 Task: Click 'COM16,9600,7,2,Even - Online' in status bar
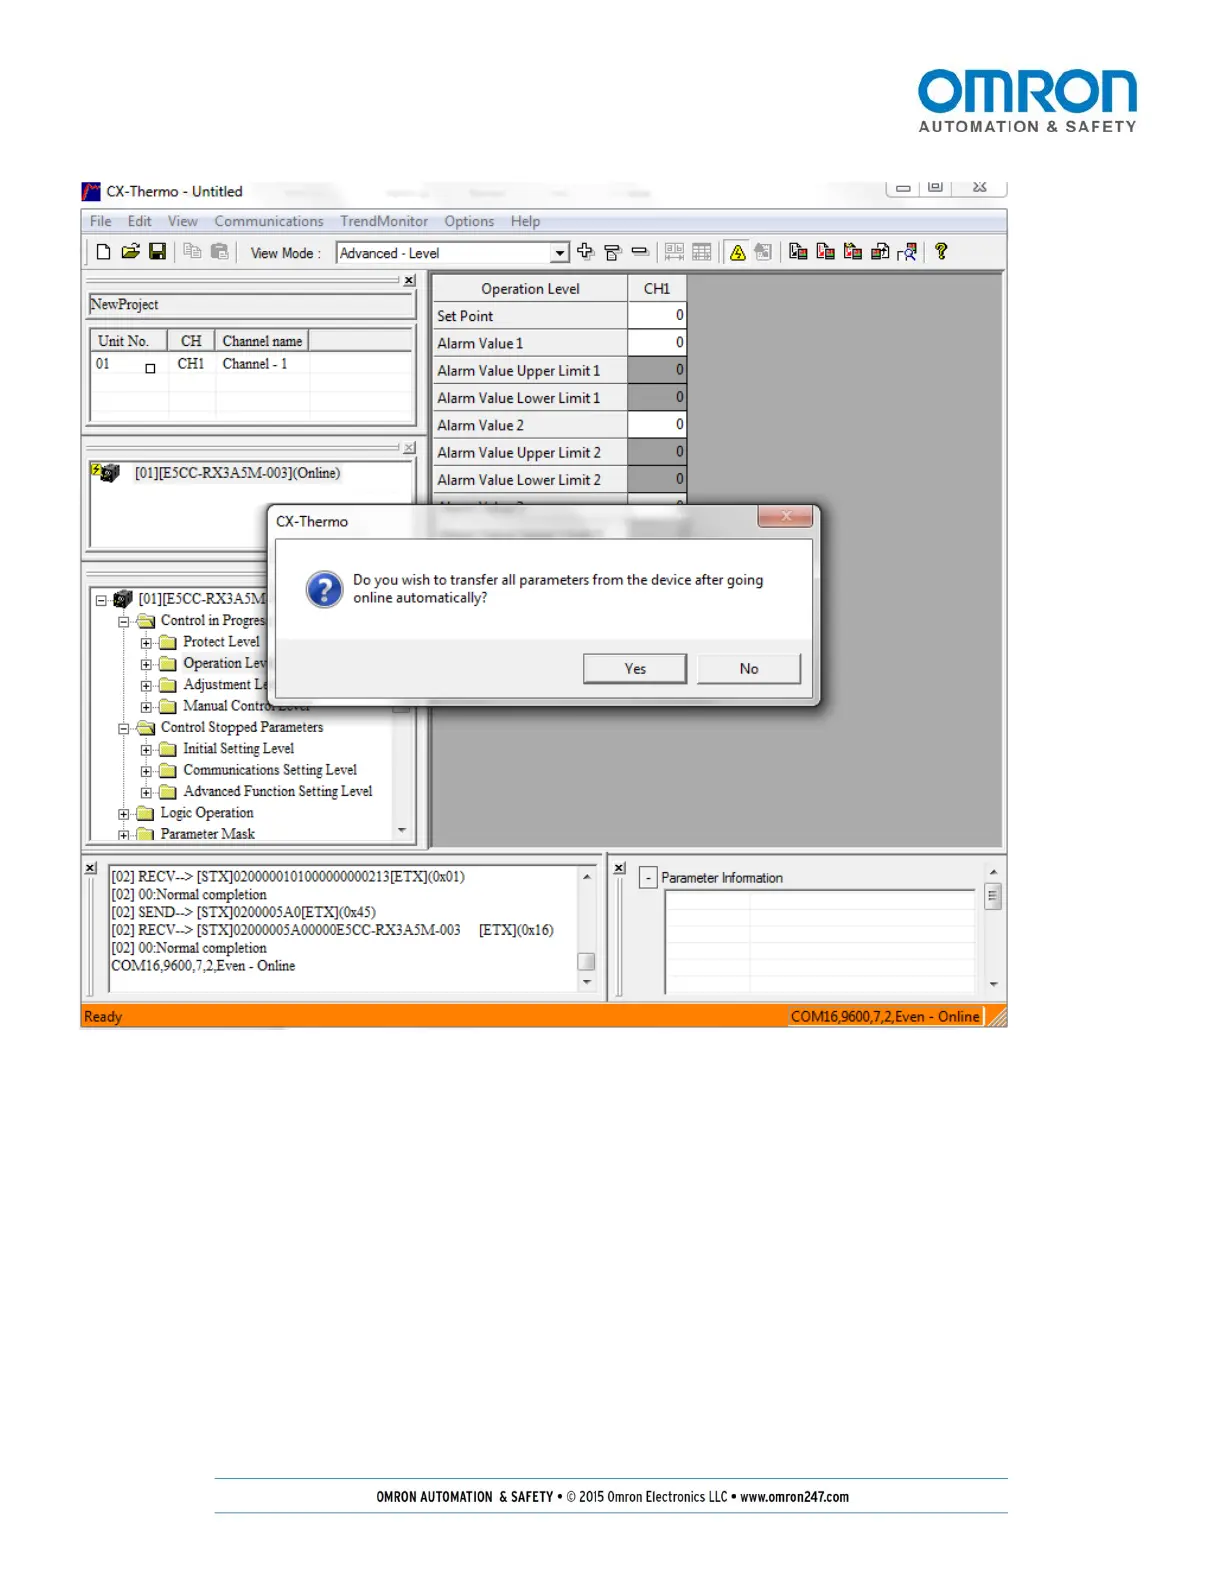[885, 1016]
